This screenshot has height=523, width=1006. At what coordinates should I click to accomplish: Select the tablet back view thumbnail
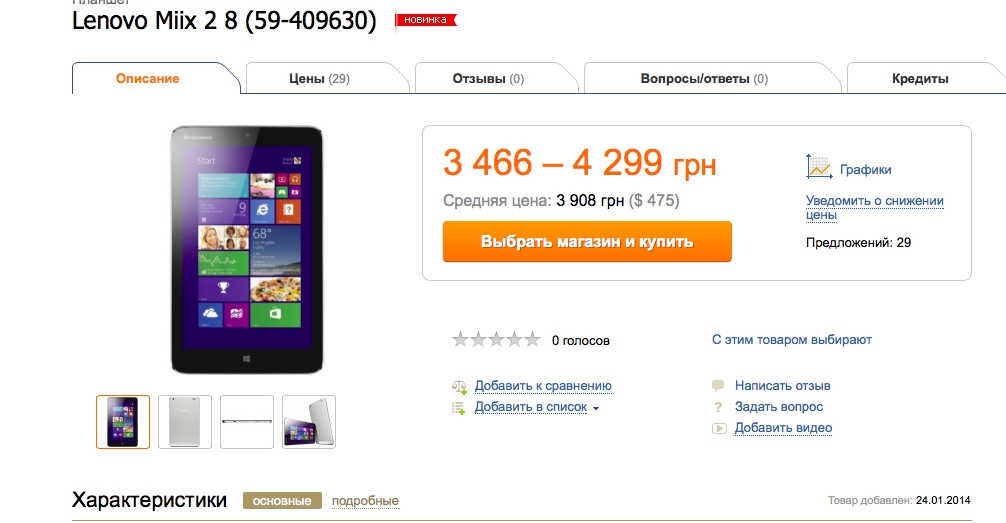pyautogui.click(x=185, y=422)
